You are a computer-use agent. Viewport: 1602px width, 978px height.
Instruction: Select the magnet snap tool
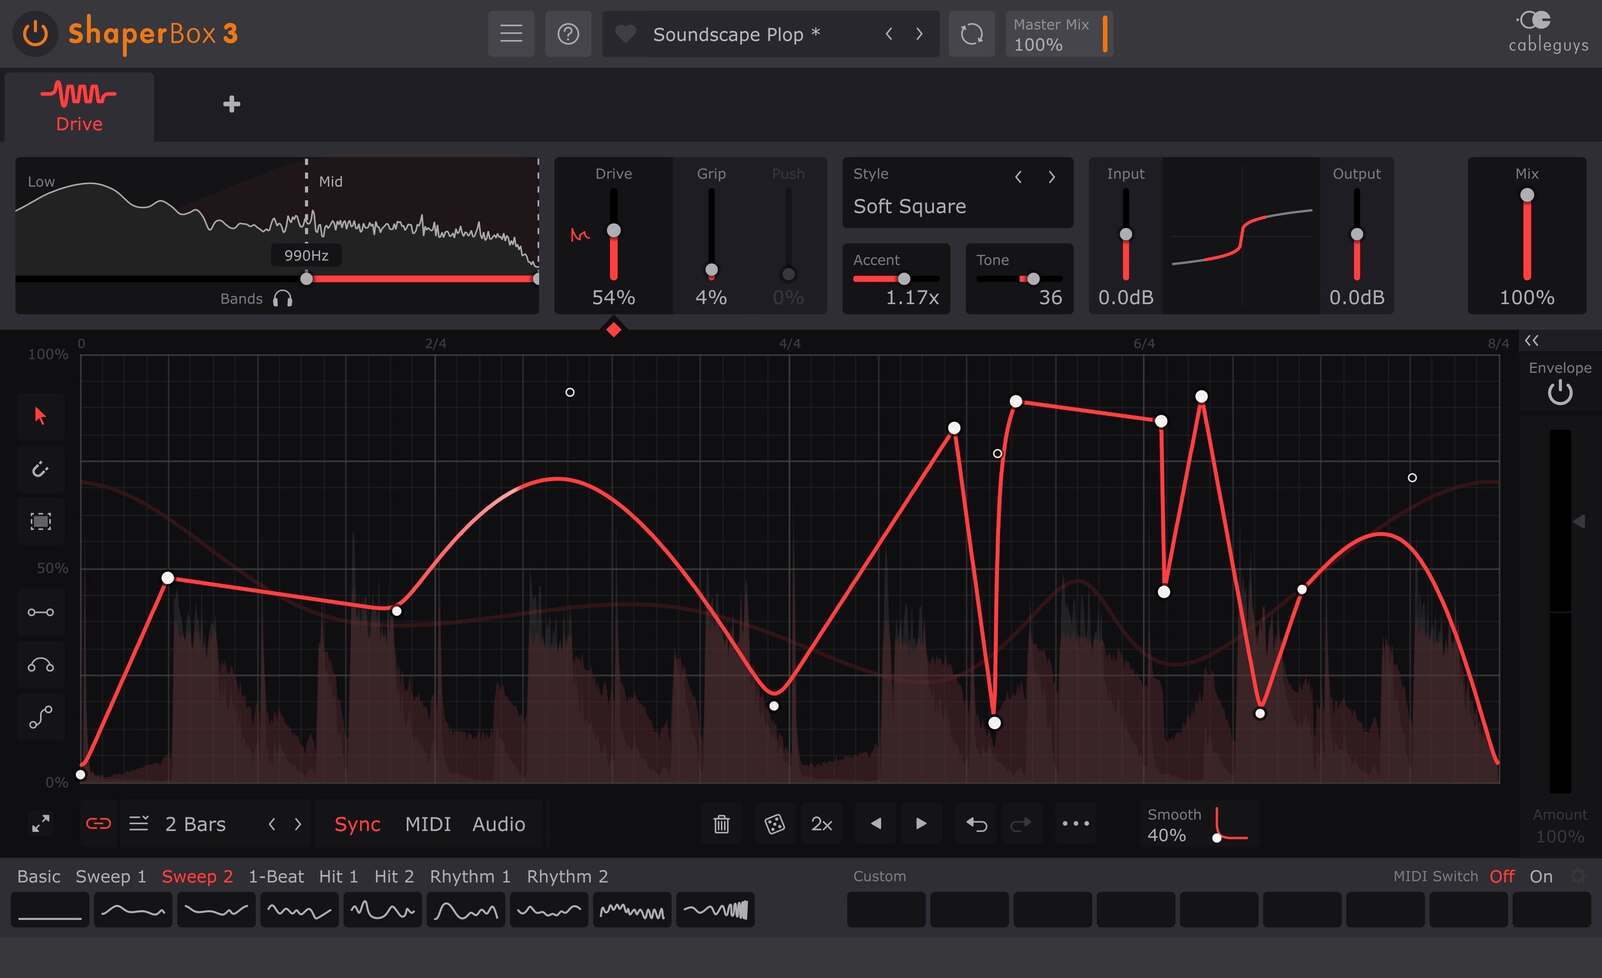click(41, 469)
